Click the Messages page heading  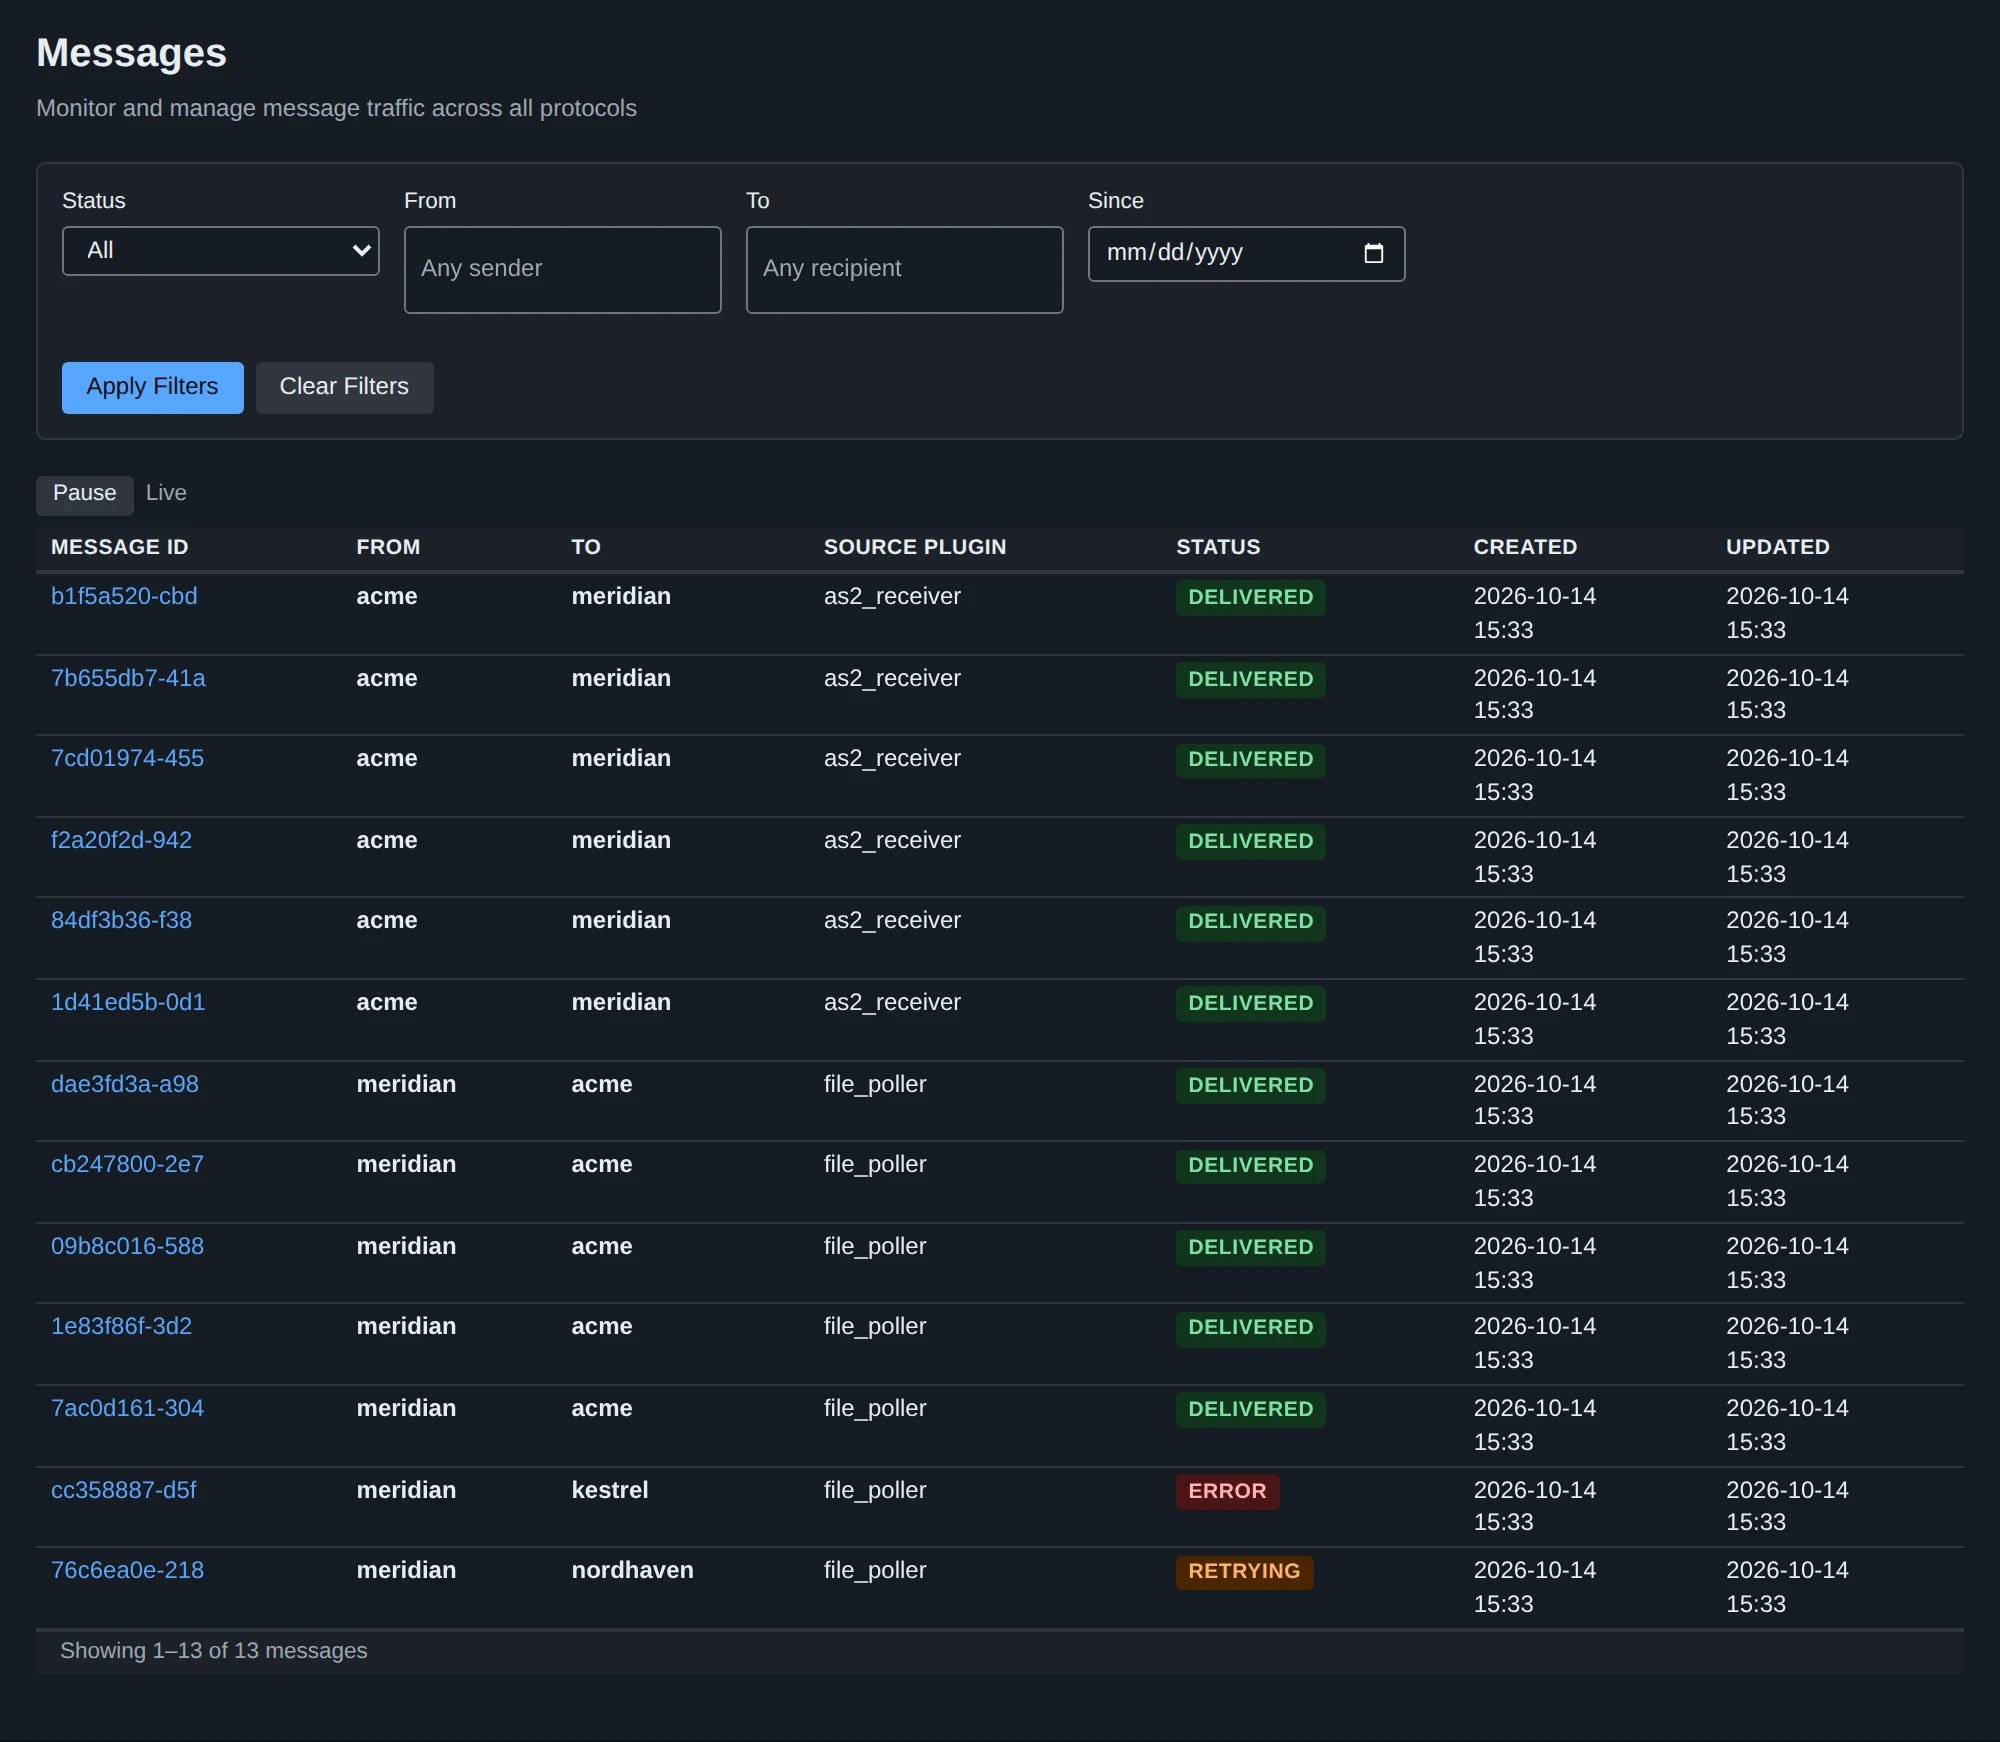(x=132, y=54)
